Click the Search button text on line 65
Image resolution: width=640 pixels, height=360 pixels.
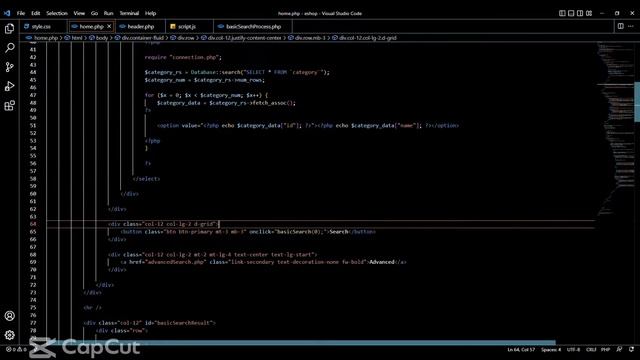tap(339, 231)
